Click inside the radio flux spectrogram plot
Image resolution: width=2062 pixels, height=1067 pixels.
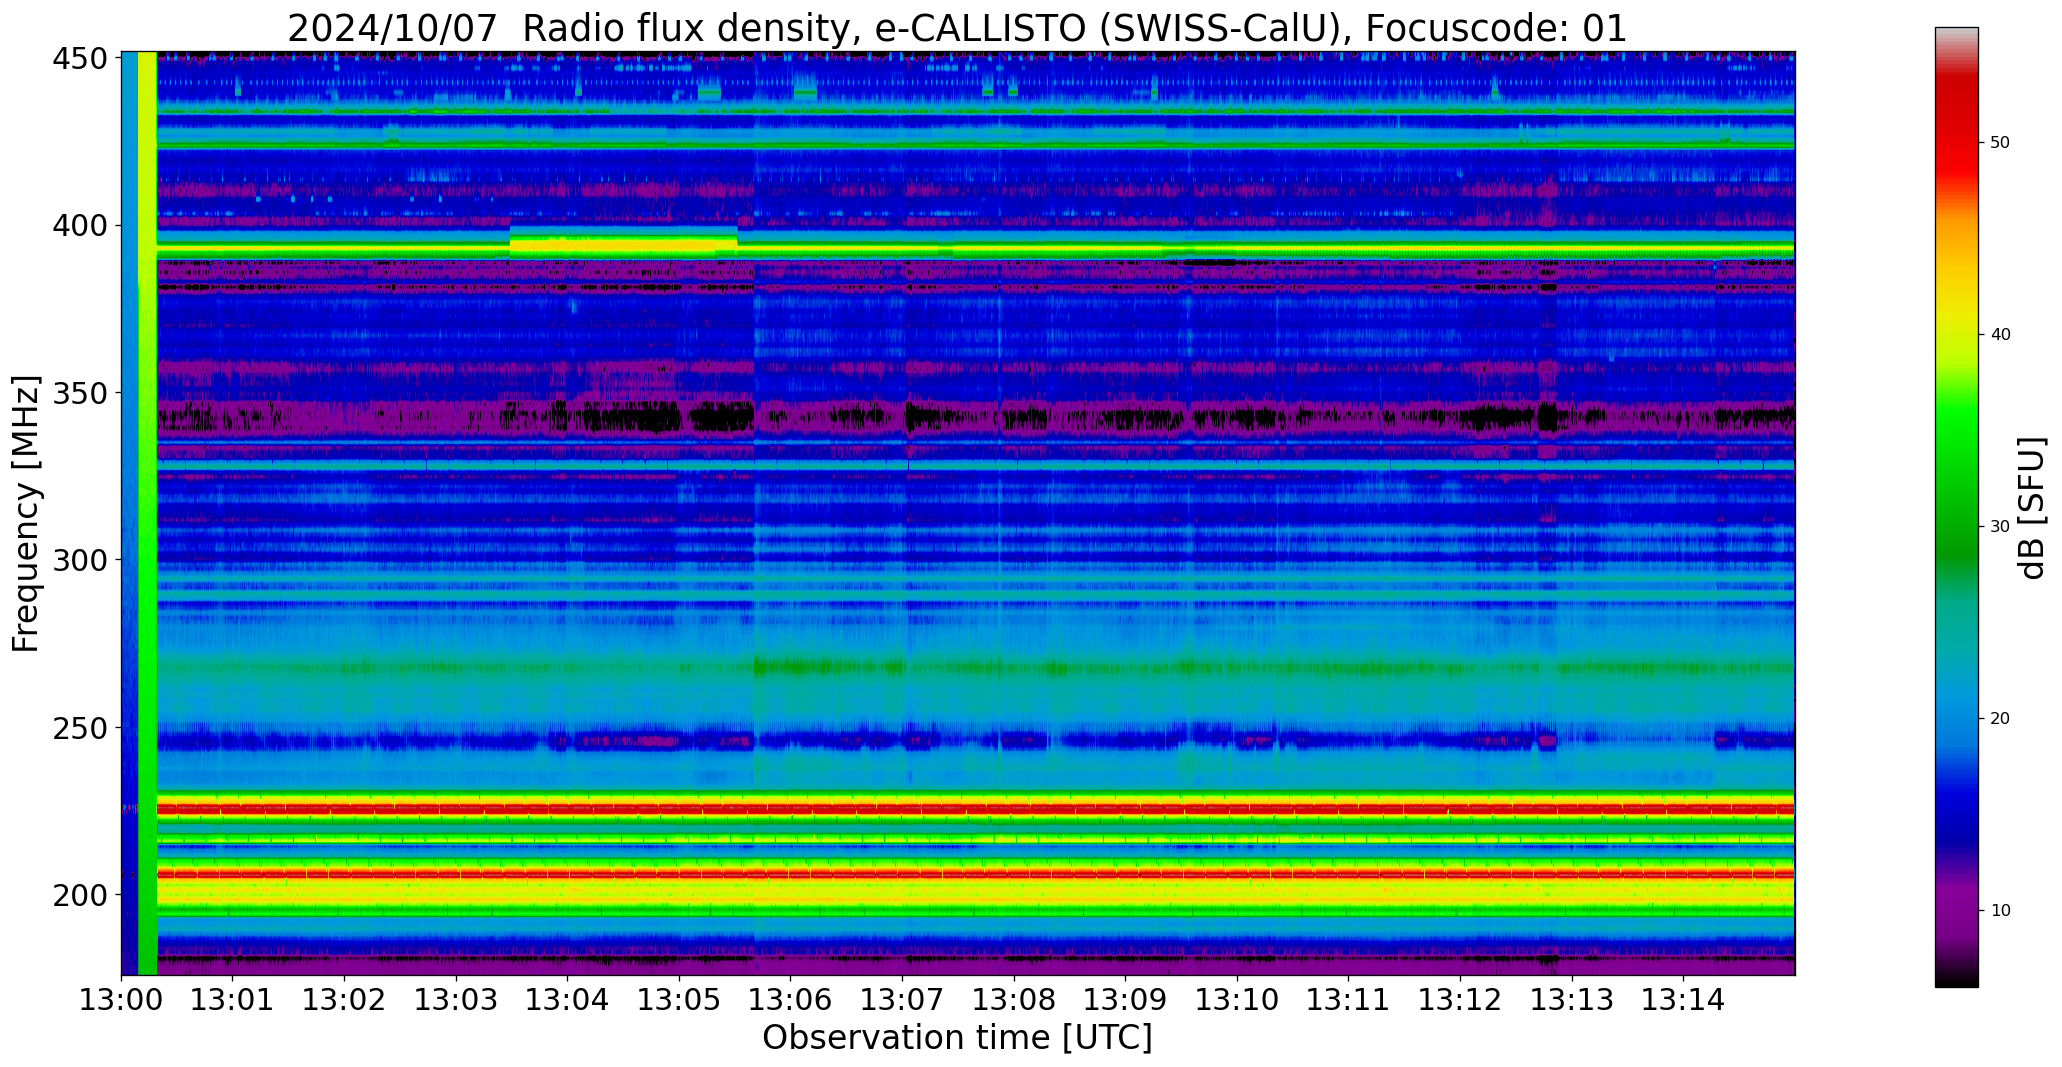pos(958,513)
